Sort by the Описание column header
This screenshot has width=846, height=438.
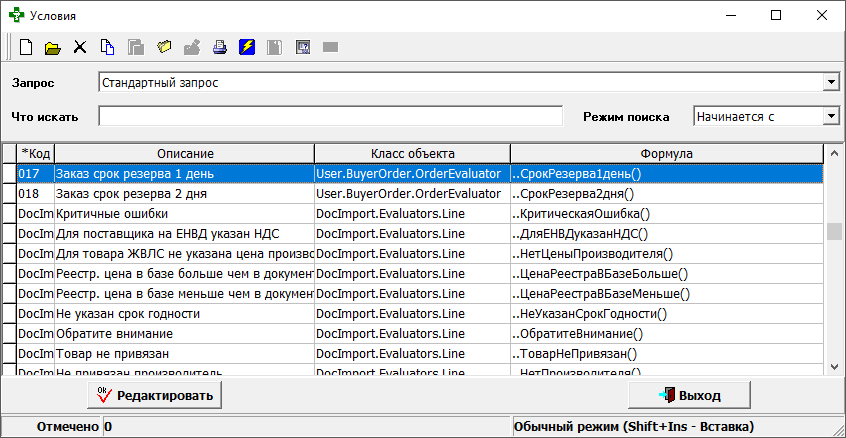[x=184, y=153]
